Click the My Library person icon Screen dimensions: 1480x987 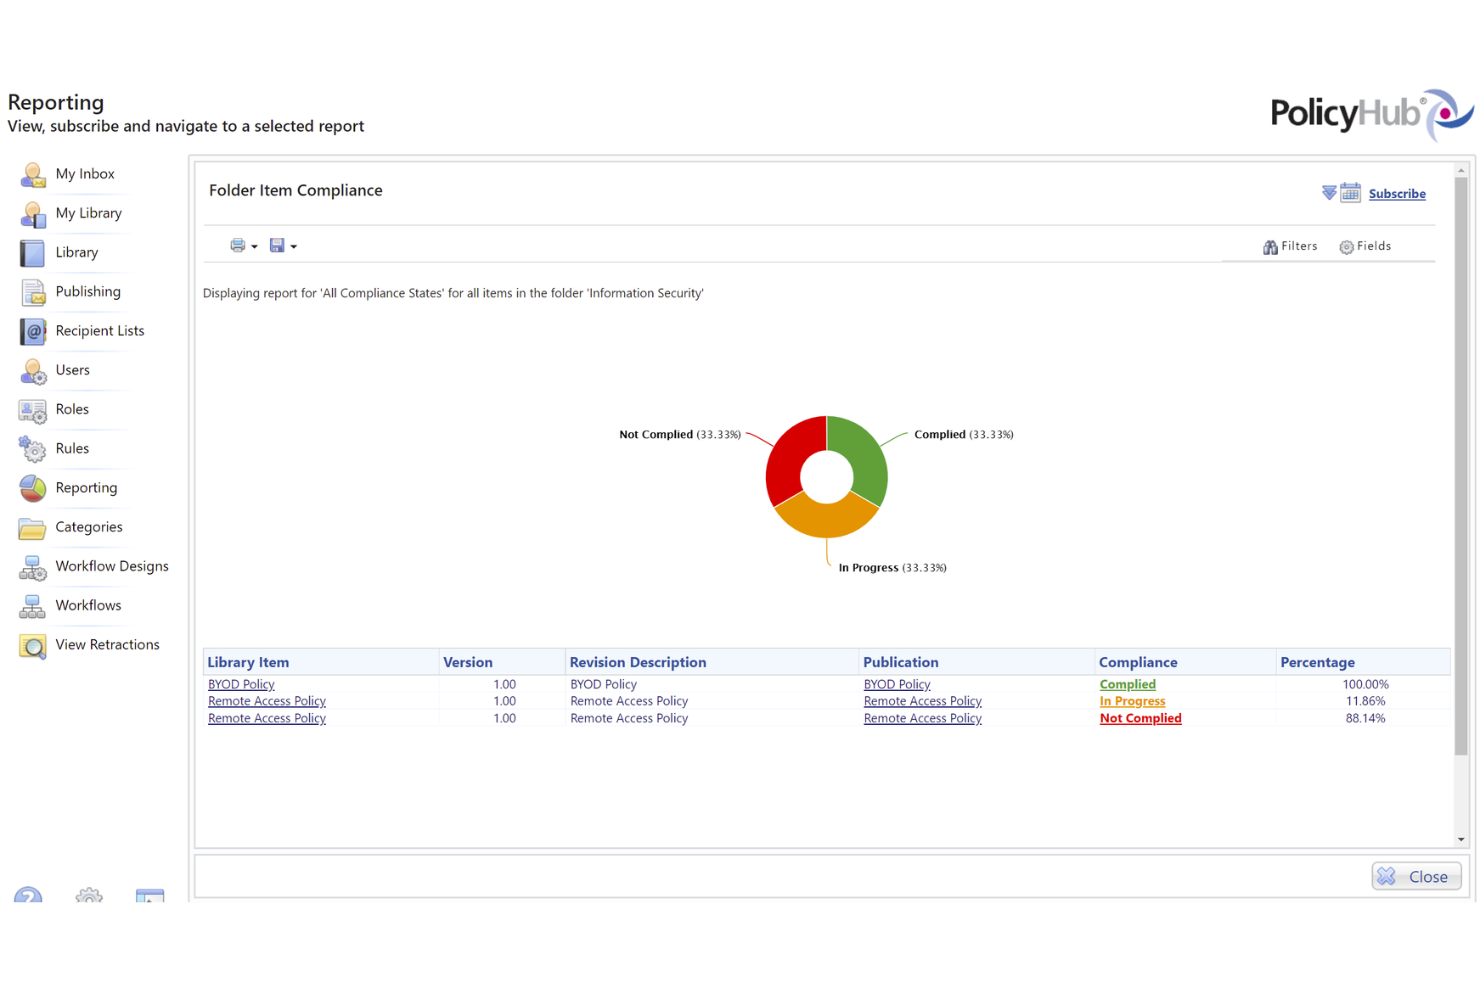point(33,214)
